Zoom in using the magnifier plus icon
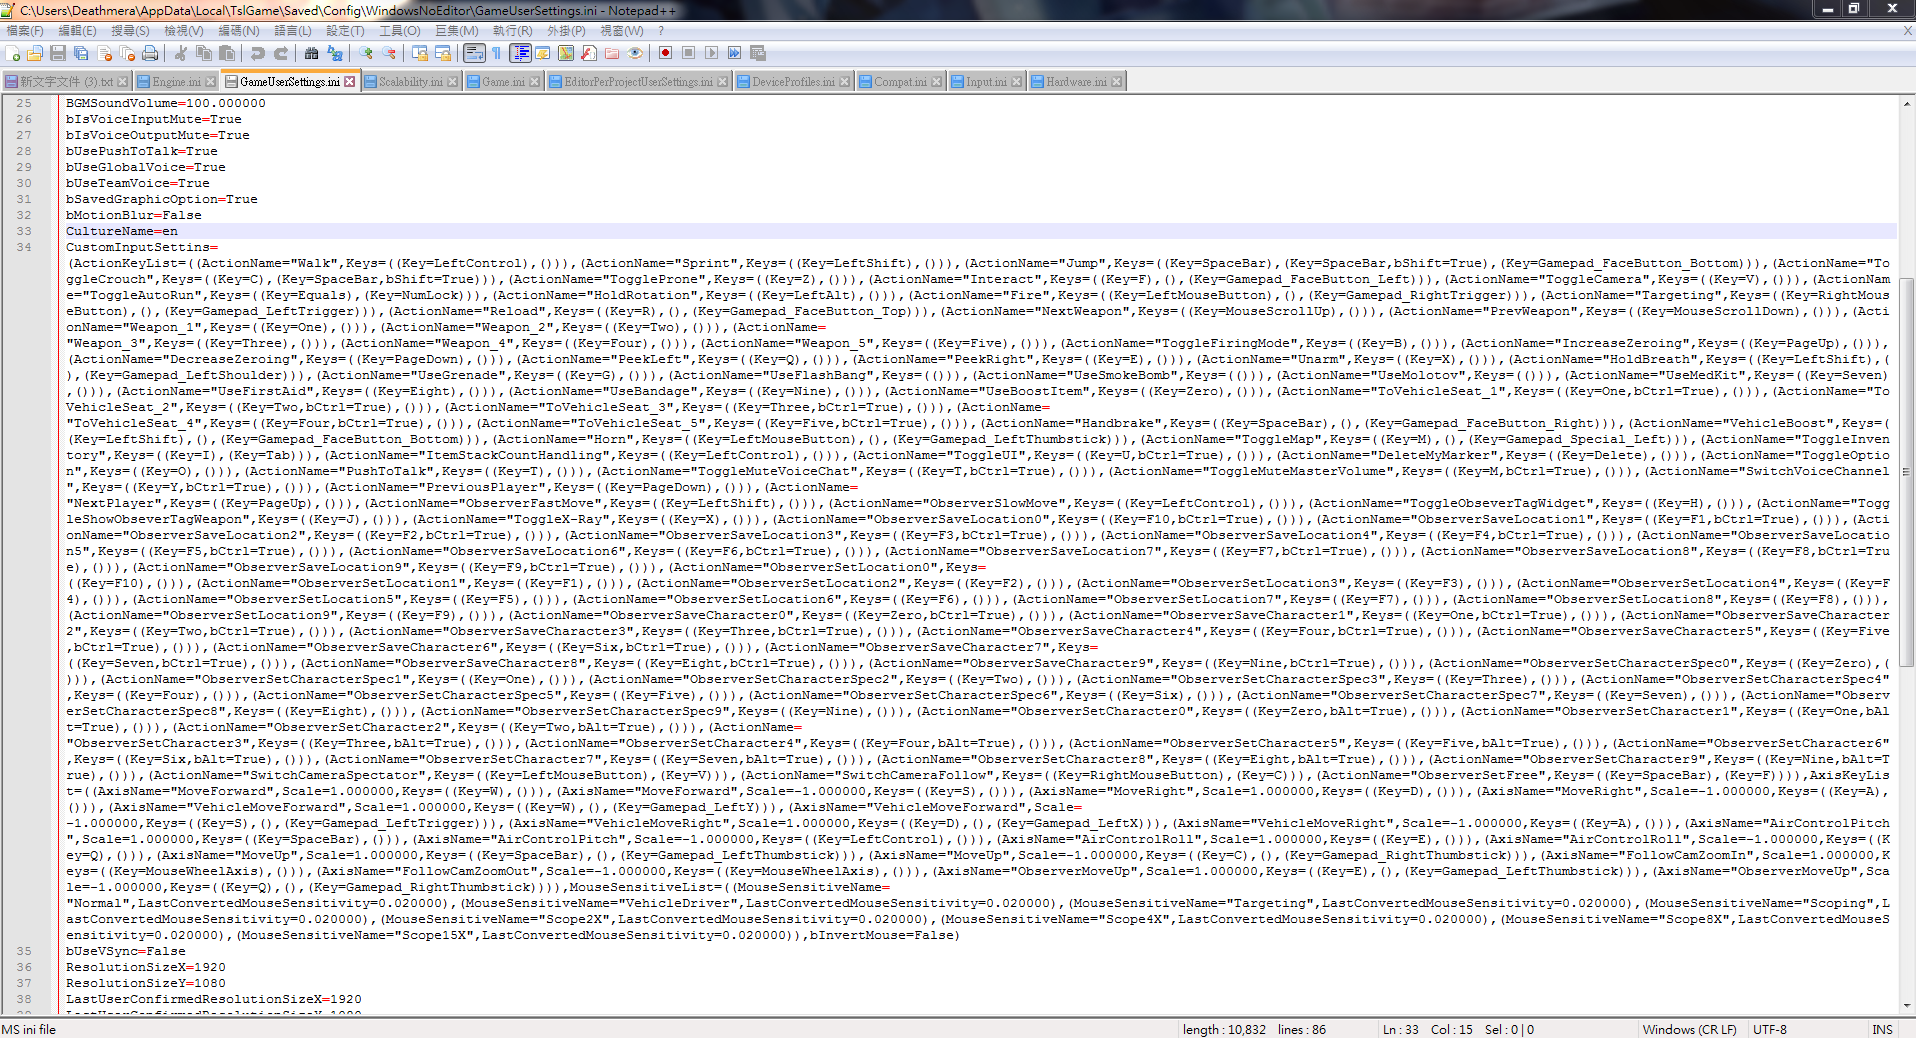Image resolution: width=1916 pixels, height=1038 pixels. (x=366, y=53)
